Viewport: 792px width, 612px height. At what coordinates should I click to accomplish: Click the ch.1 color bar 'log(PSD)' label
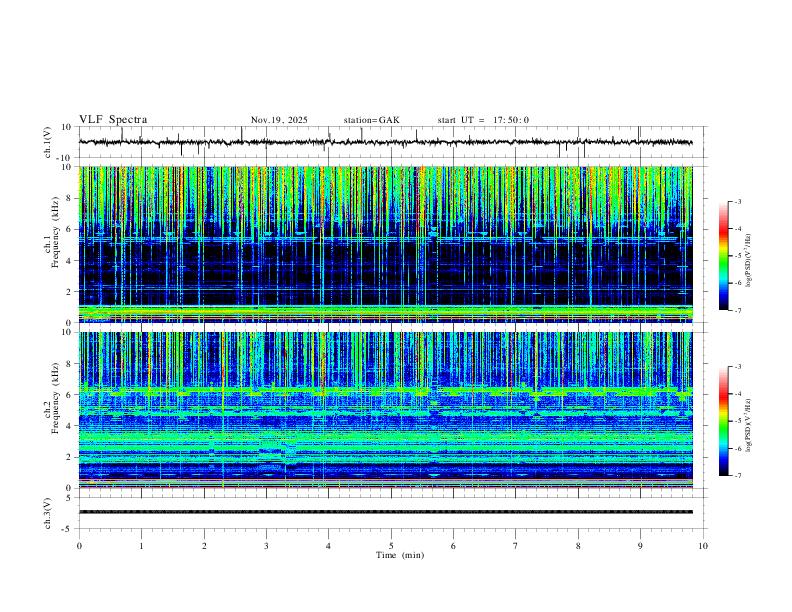click(x=749, y=260)
